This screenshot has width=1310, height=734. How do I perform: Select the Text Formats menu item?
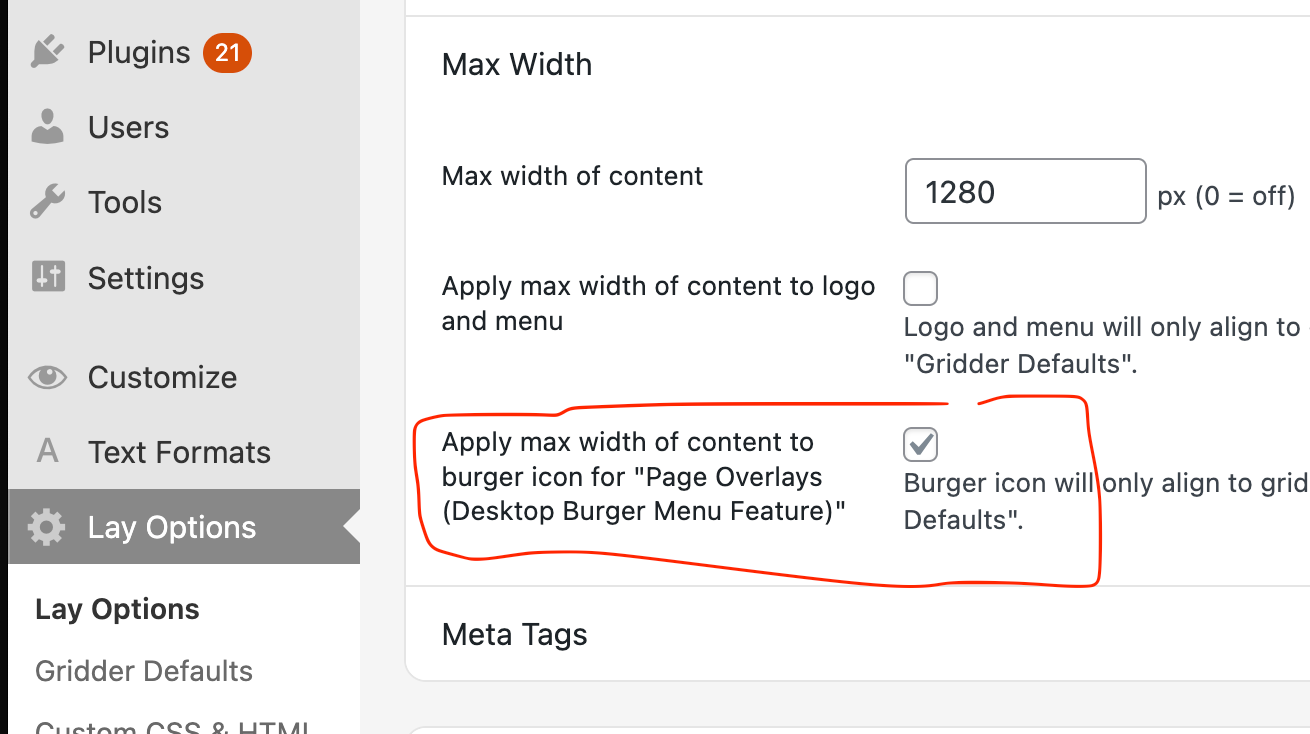pyautogui.click(x=179, y=452)
